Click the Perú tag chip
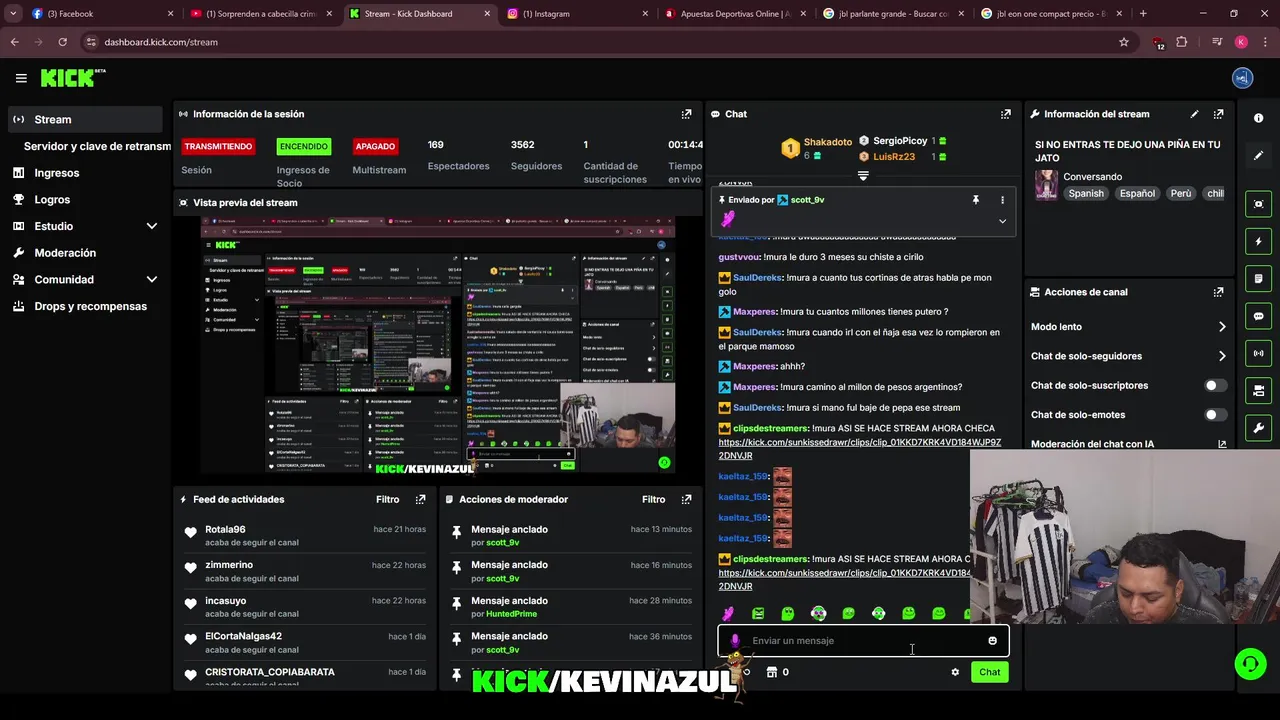 coord(1181,193)
